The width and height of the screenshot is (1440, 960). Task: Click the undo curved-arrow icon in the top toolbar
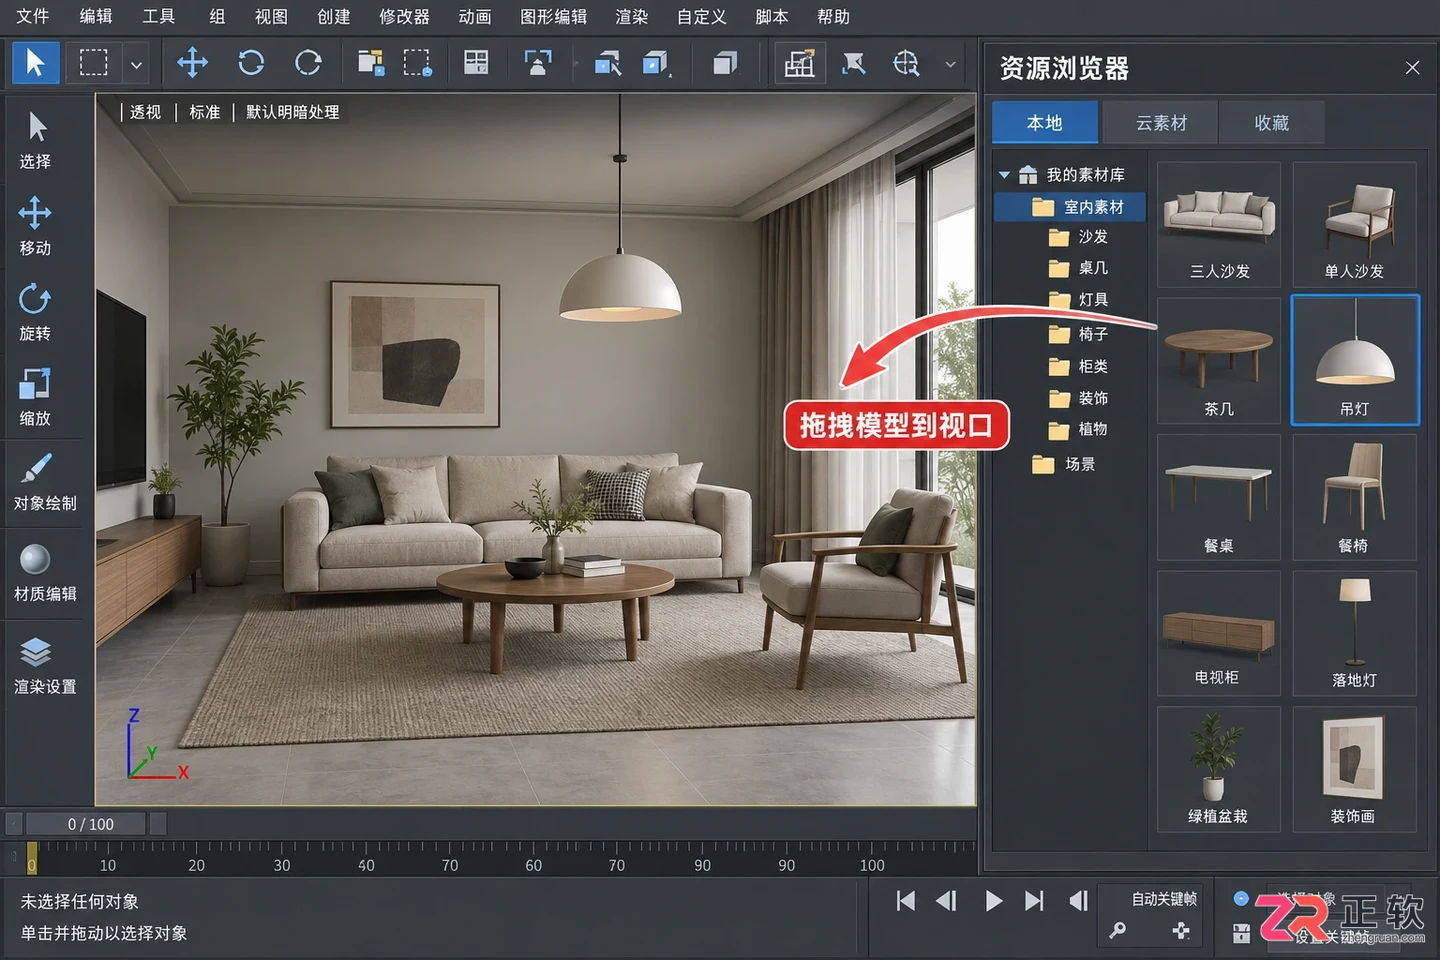coord(251,63)
